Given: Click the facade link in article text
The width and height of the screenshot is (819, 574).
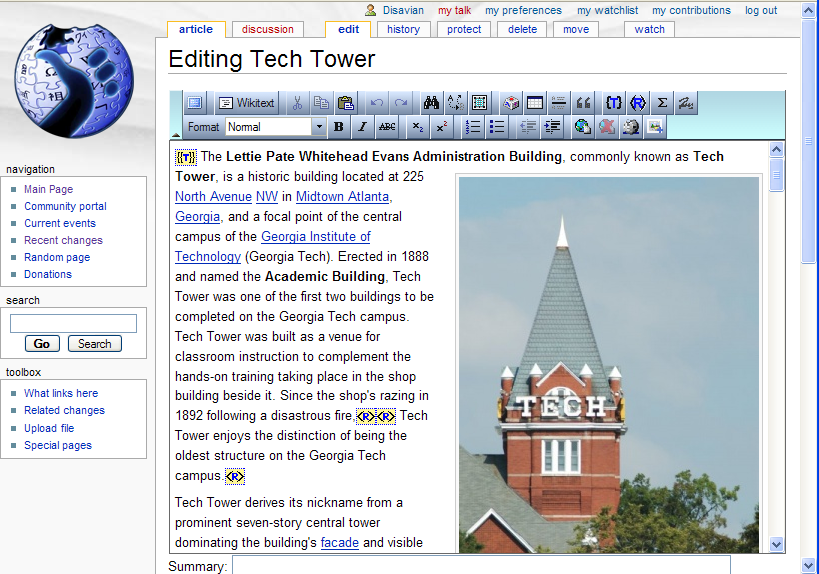Looking at the screenshot, I should coord(340,543).
